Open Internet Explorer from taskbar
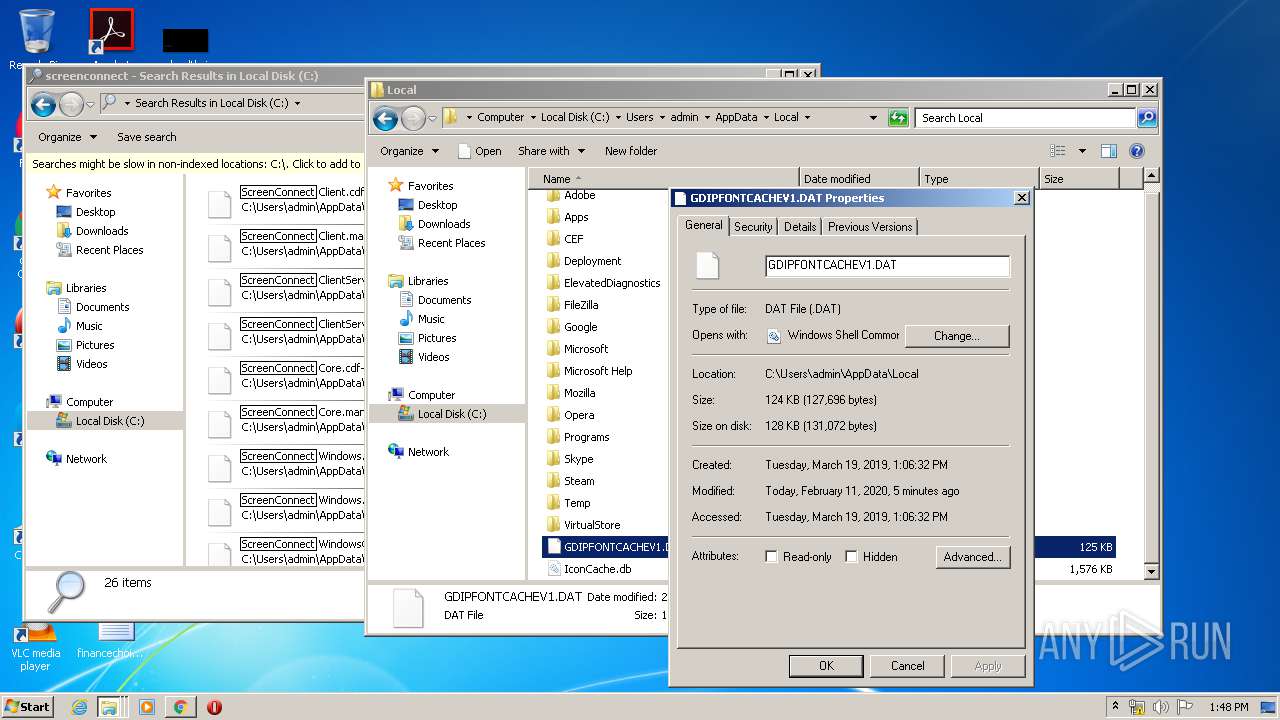This screenshot has width=1280, height=720. coord(79,707)
